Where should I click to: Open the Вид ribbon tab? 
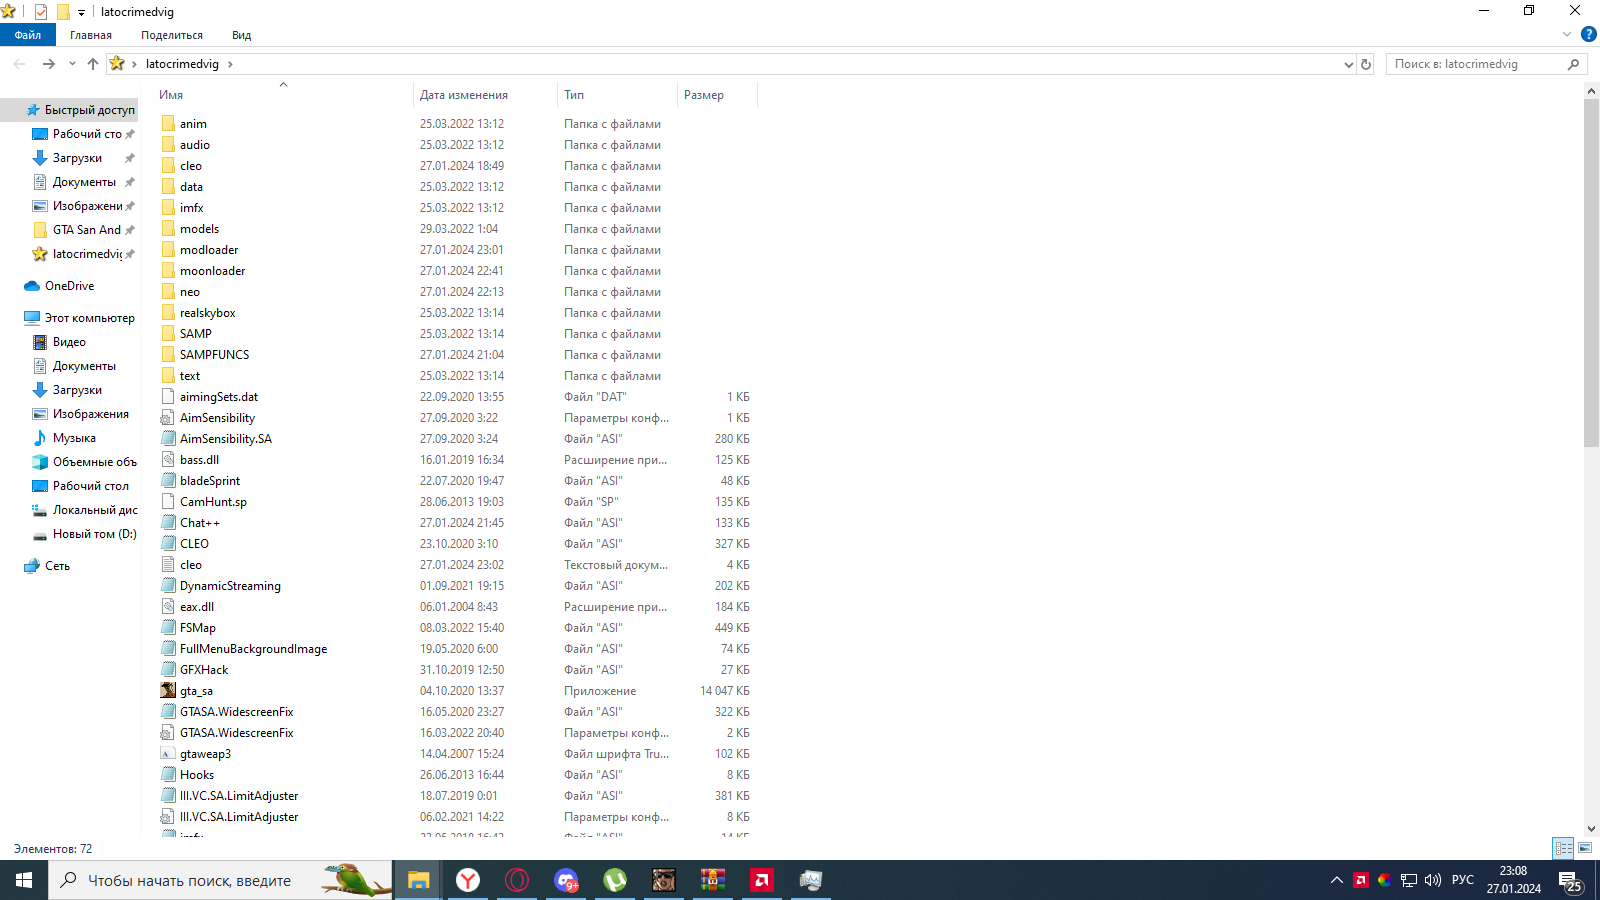[241, 35]
